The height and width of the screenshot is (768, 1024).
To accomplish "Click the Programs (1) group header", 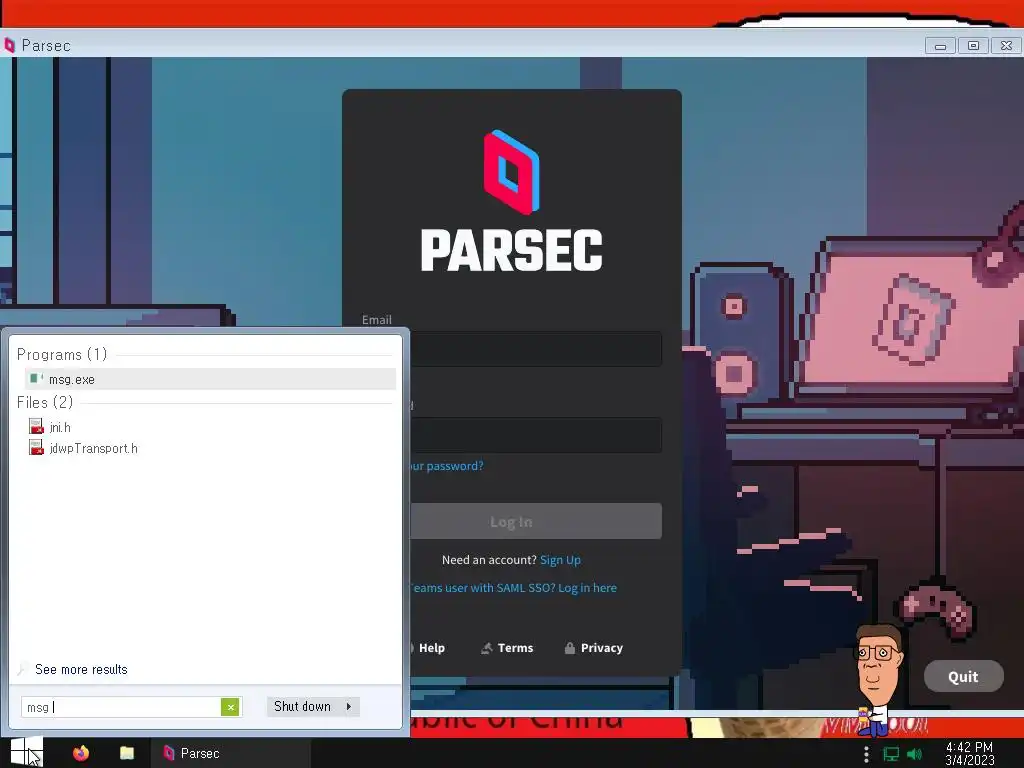I will click(62, 354).
